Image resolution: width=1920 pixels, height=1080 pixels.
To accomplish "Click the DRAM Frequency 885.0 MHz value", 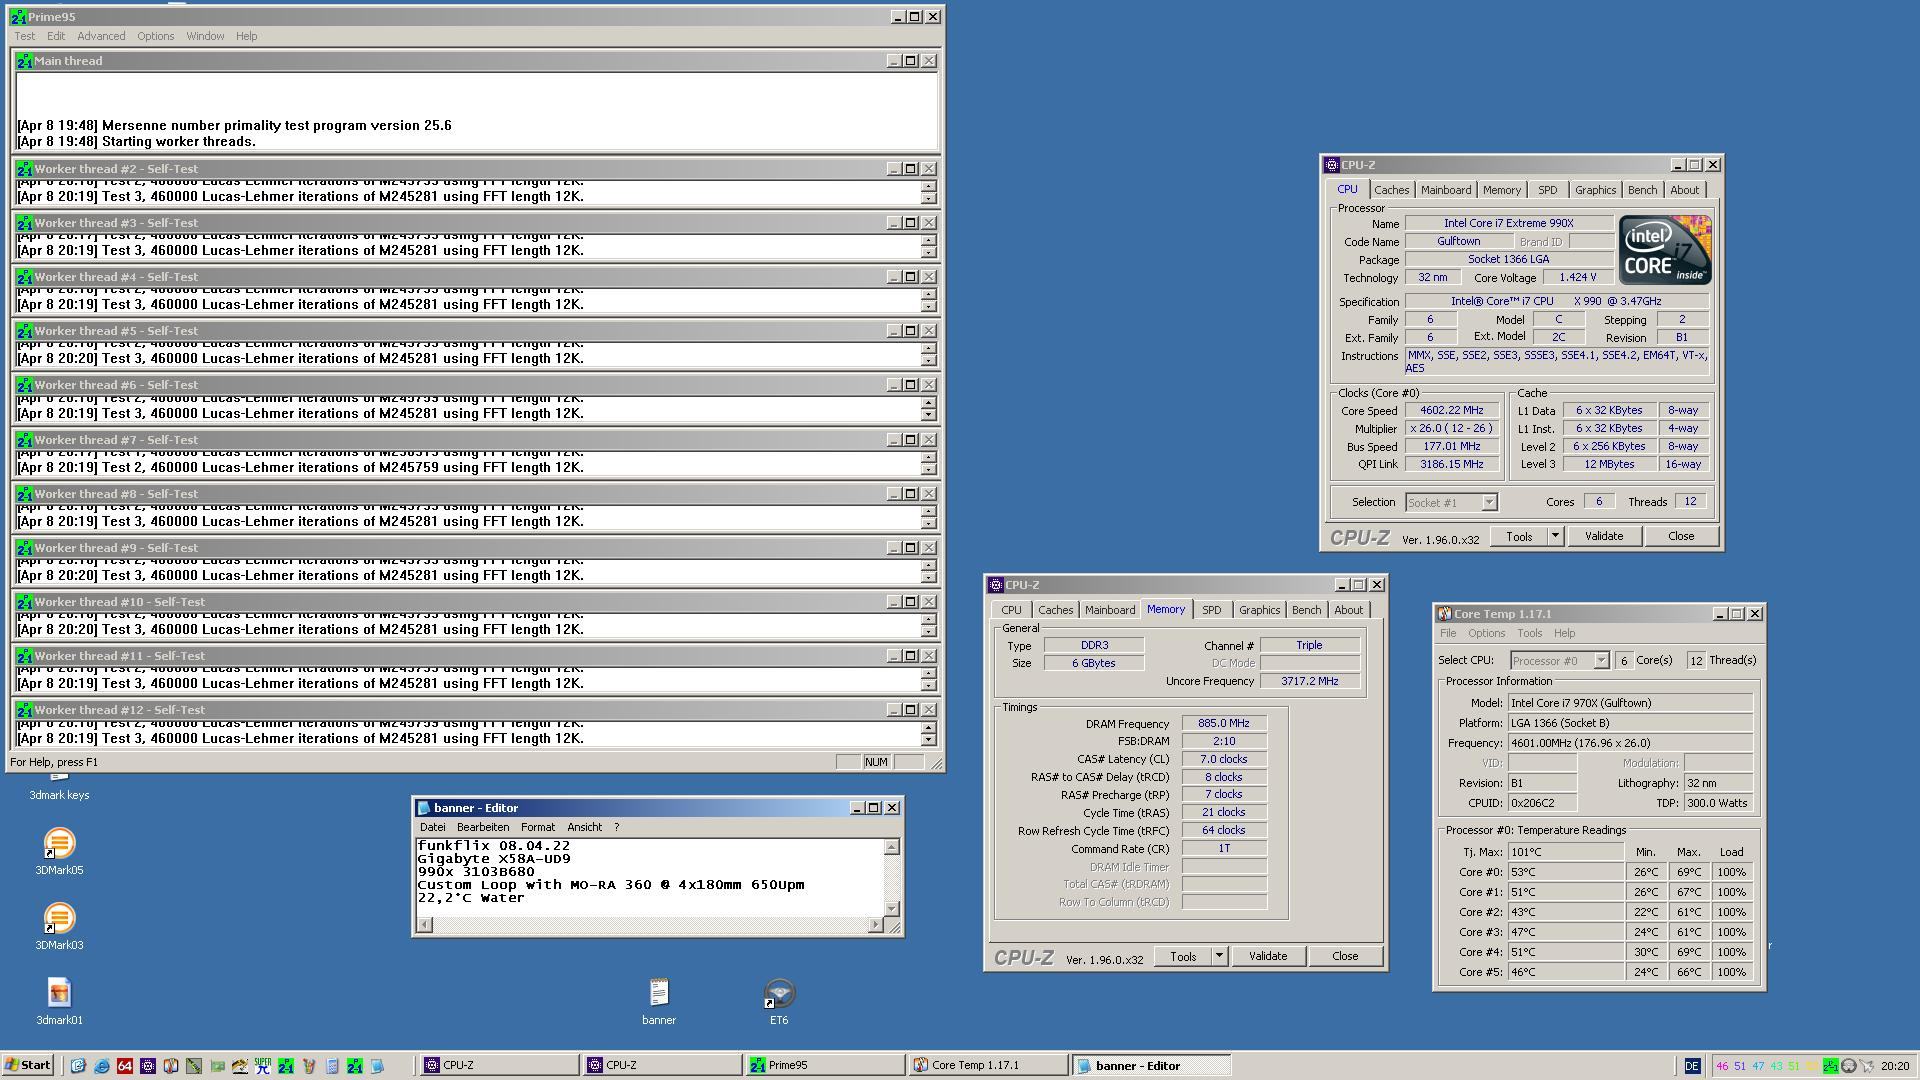I will coord(1224,723).
